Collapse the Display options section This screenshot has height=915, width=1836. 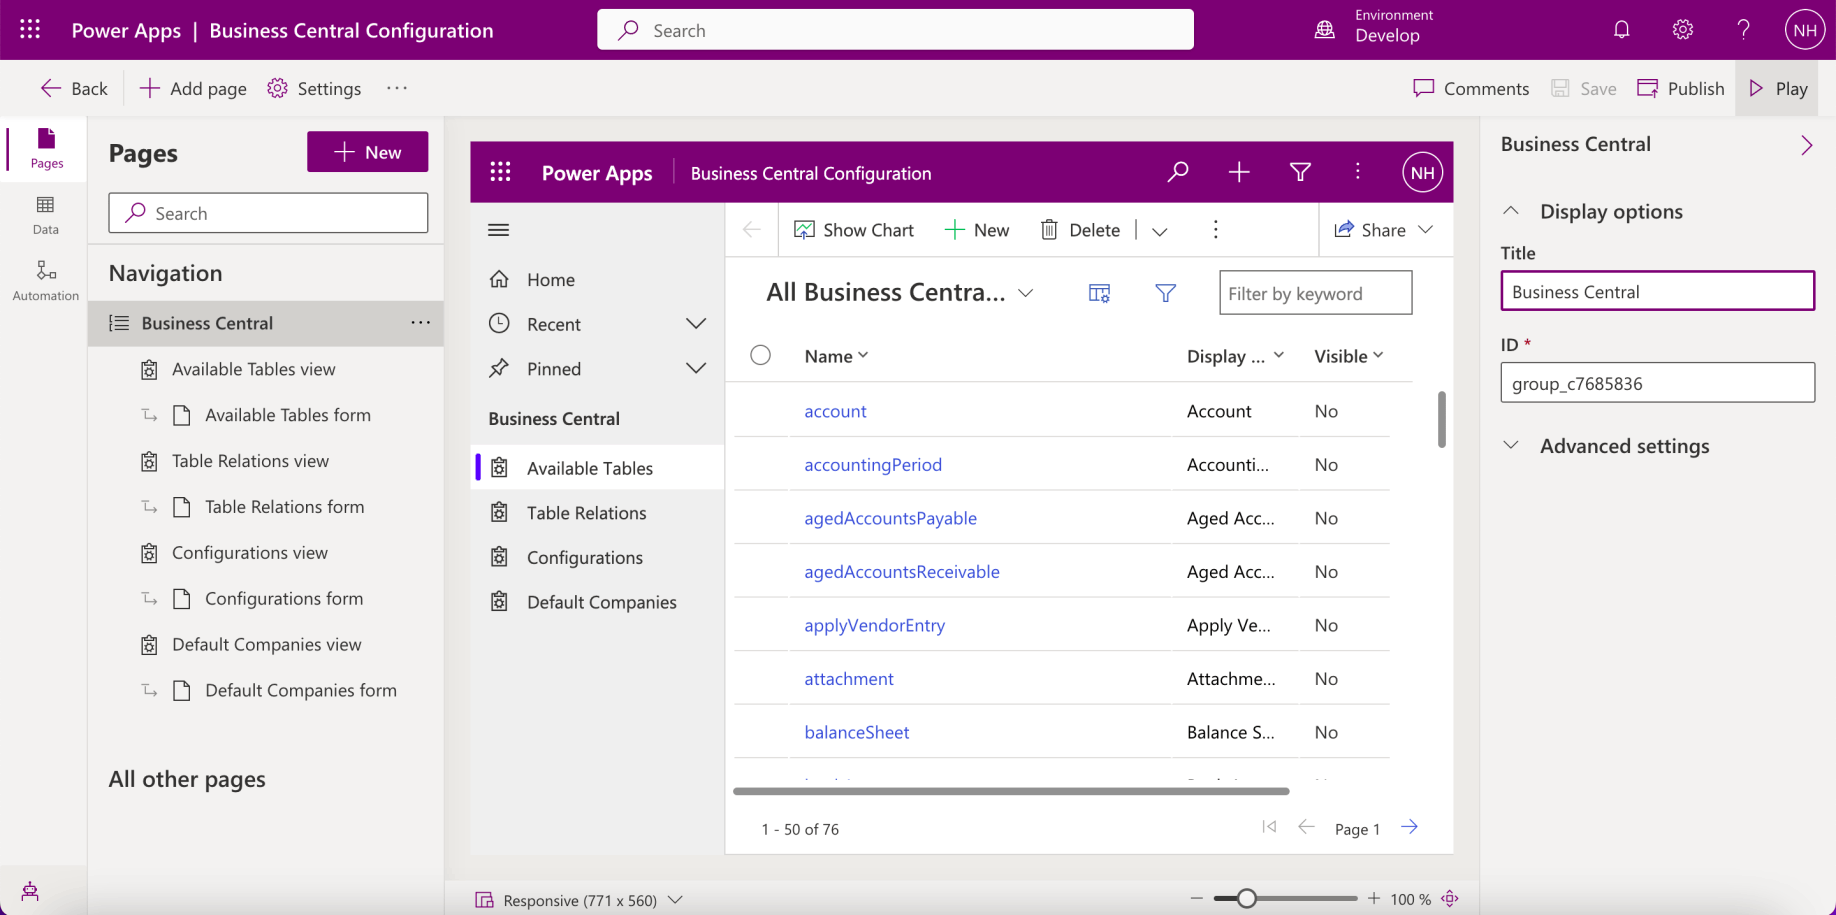coord(1511,211)
